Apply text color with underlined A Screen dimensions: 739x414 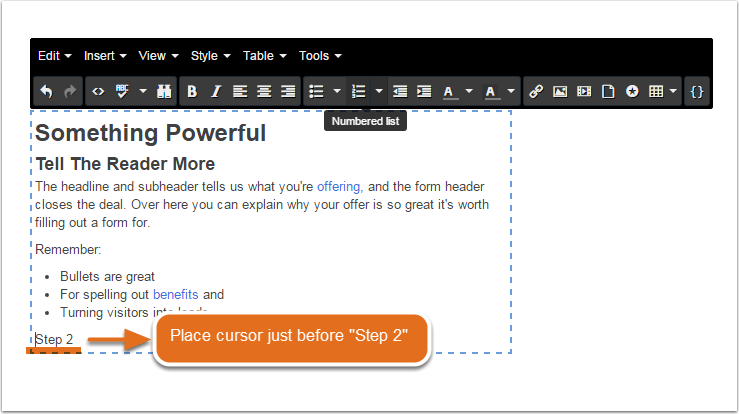point(449,91)
